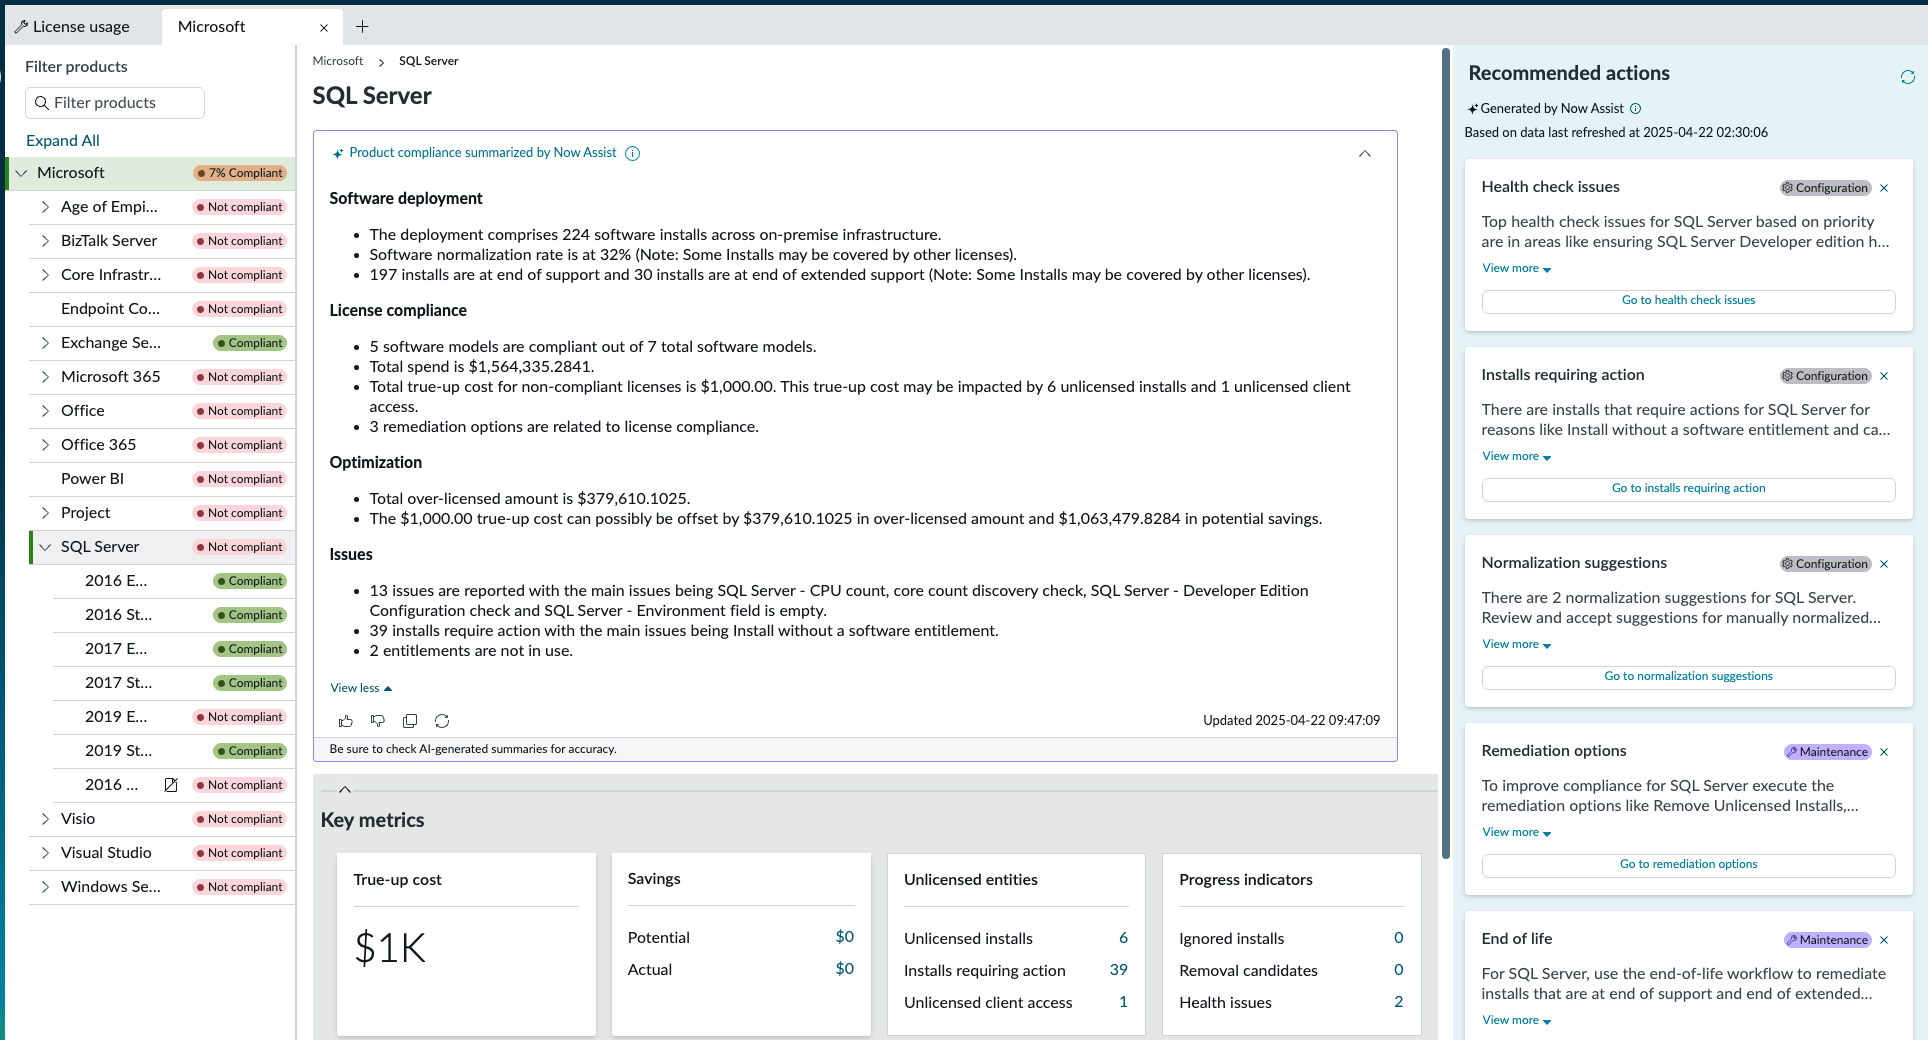Click info icon beside Generated by Now Assist
This screenshot has height=1040, width=1928.
tap(1636, 109)
